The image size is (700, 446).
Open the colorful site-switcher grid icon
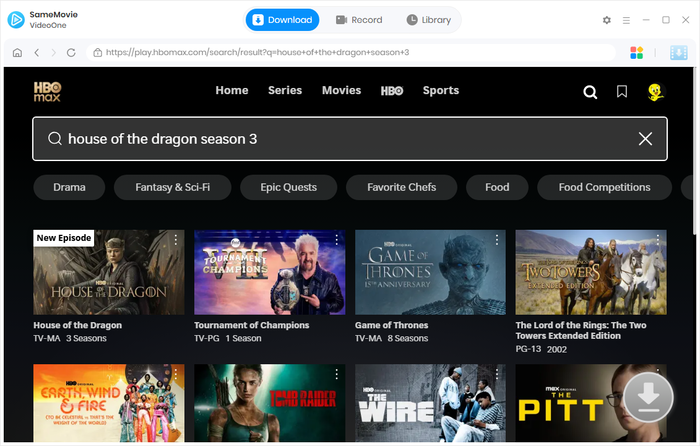pos(637,53)
